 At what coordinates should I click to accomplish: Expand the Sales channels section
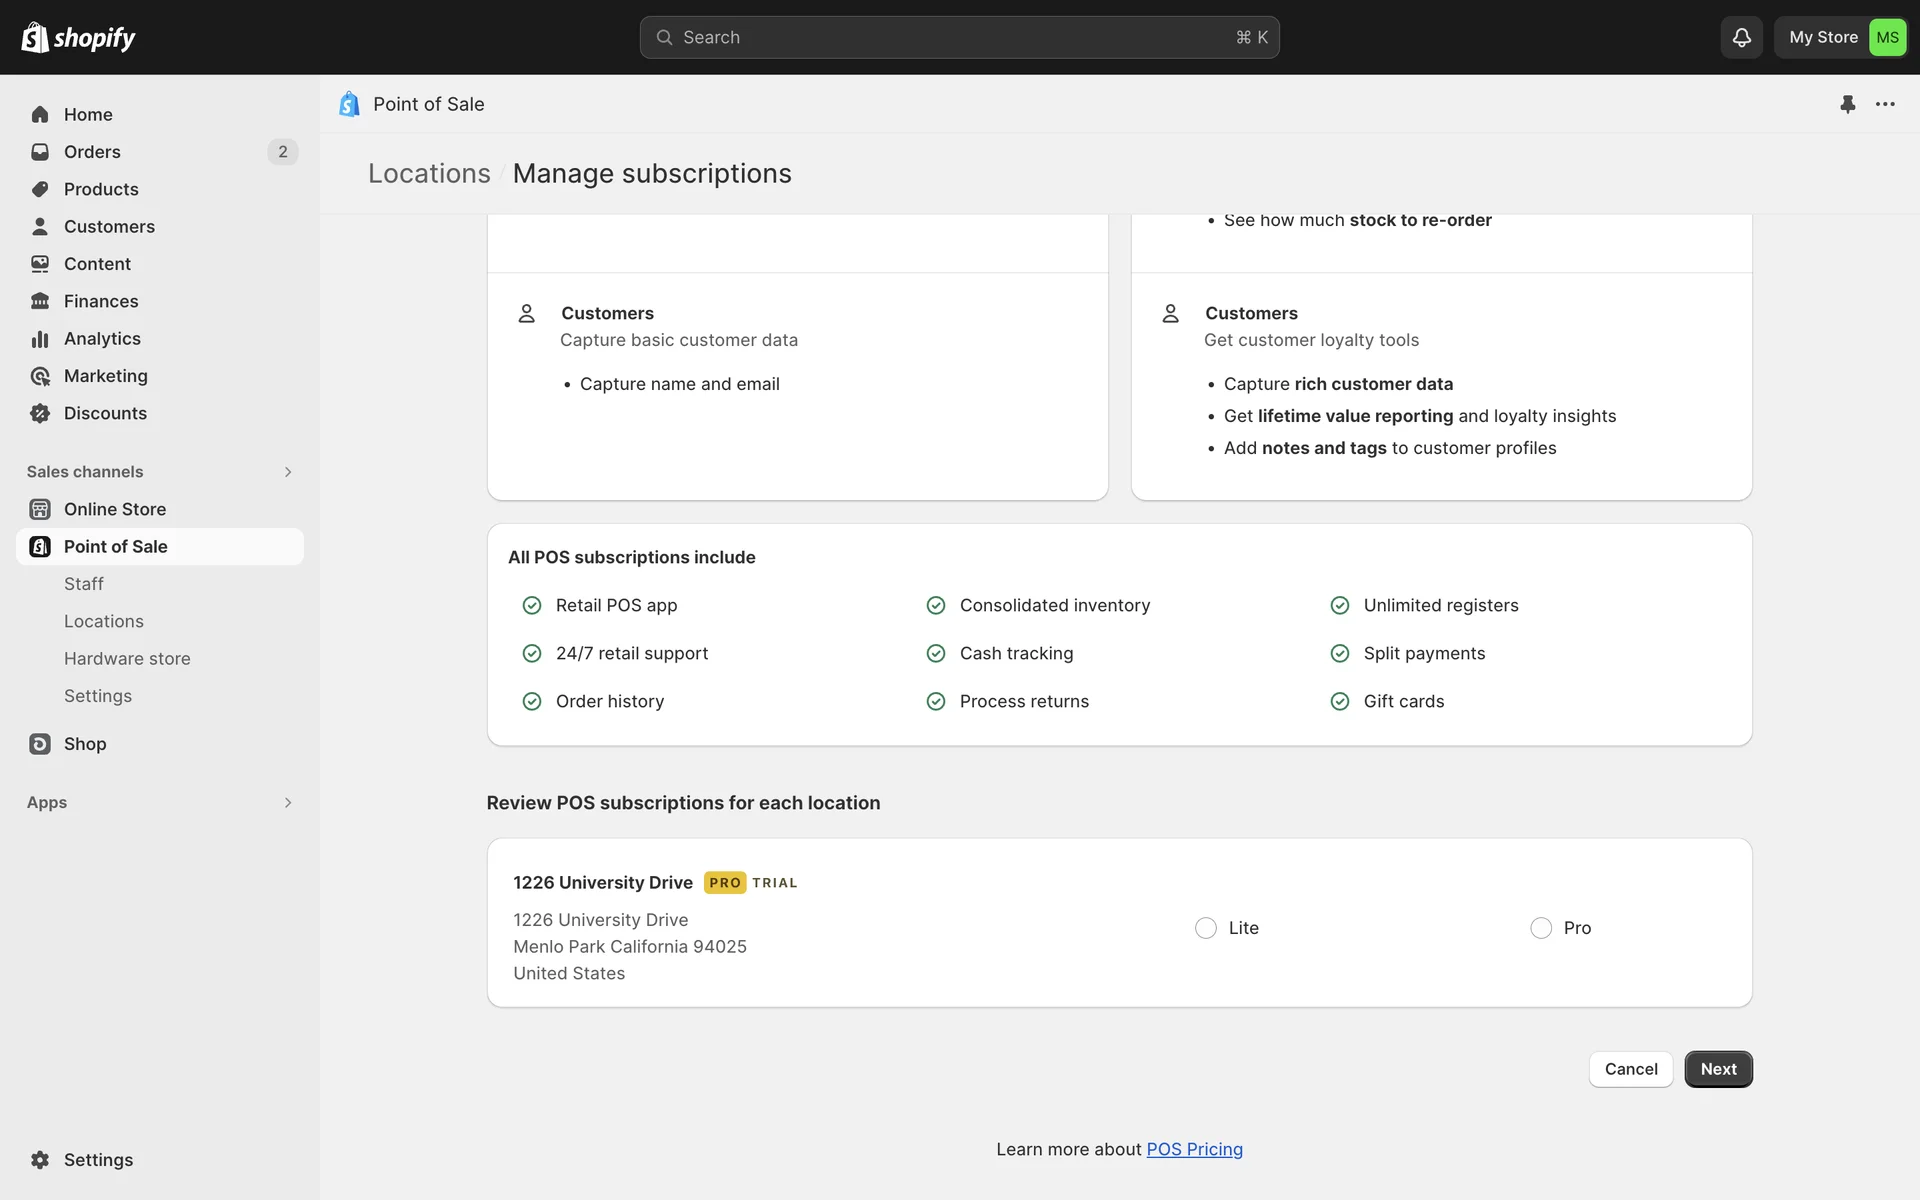(x=287, y=472)
